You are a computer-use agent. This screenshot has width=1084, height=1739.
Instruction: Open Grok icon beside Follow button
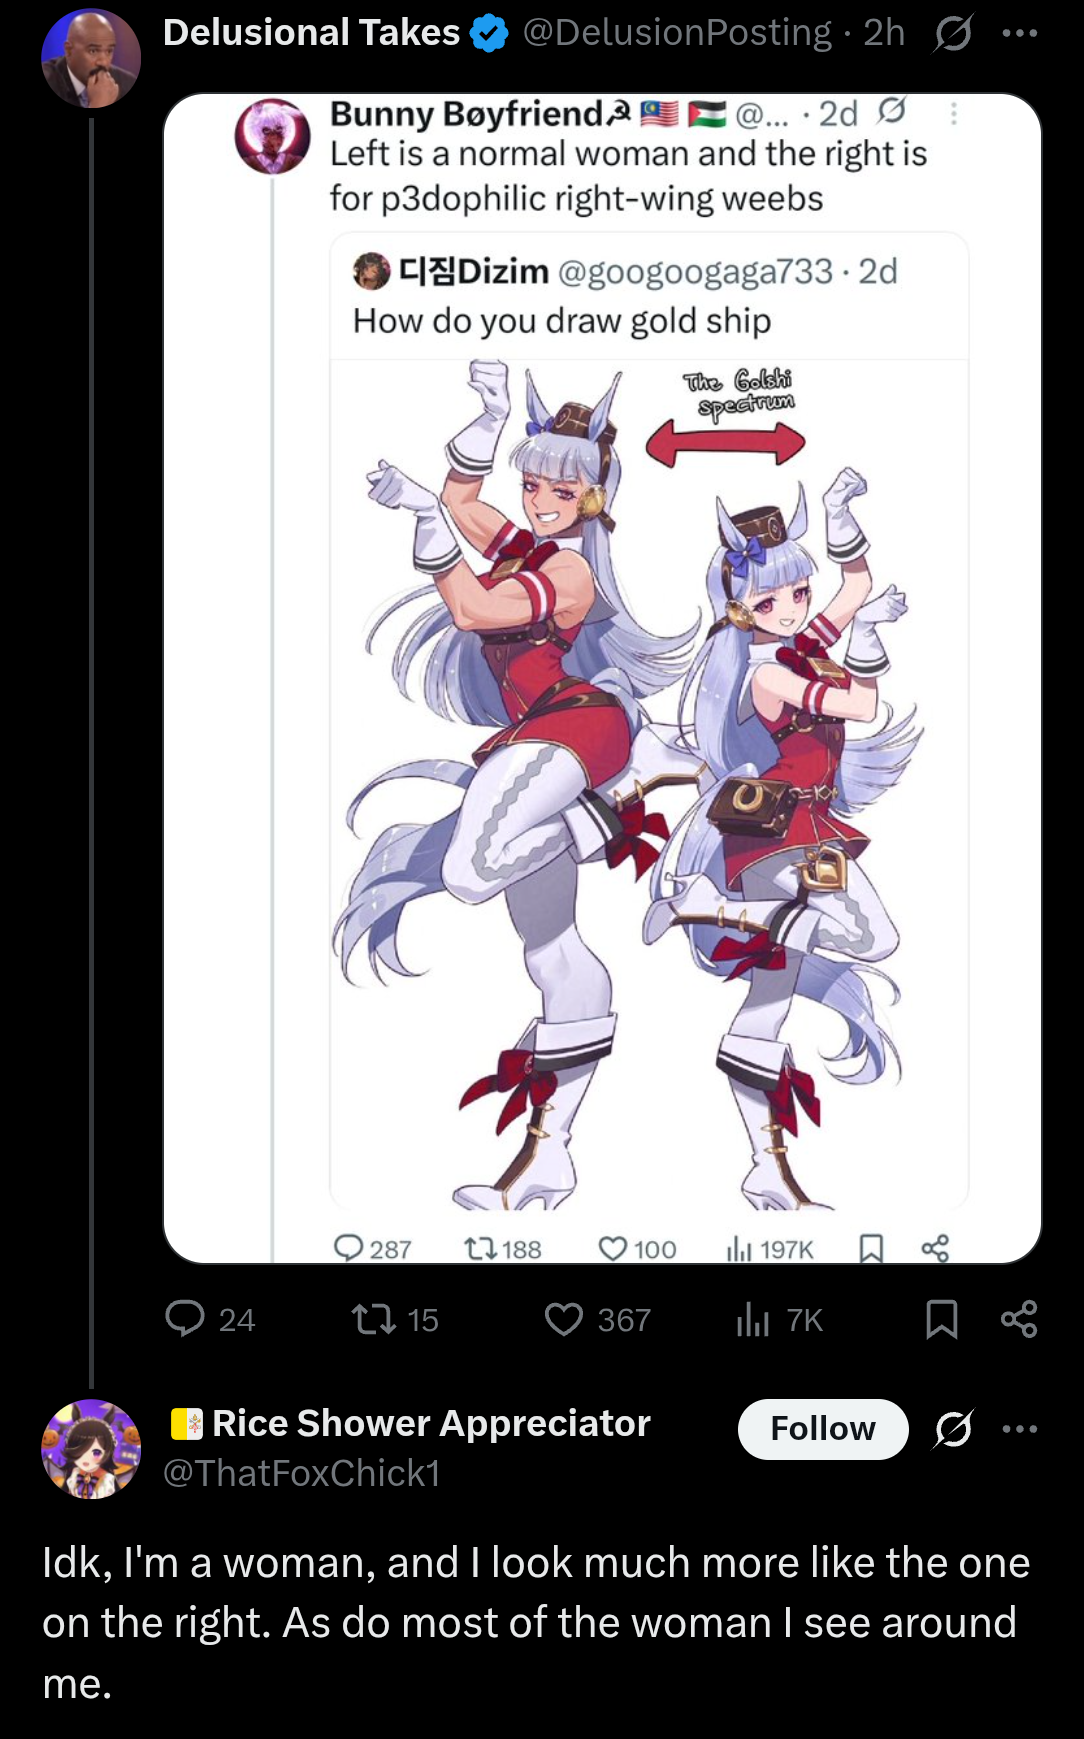[953, 1428]
